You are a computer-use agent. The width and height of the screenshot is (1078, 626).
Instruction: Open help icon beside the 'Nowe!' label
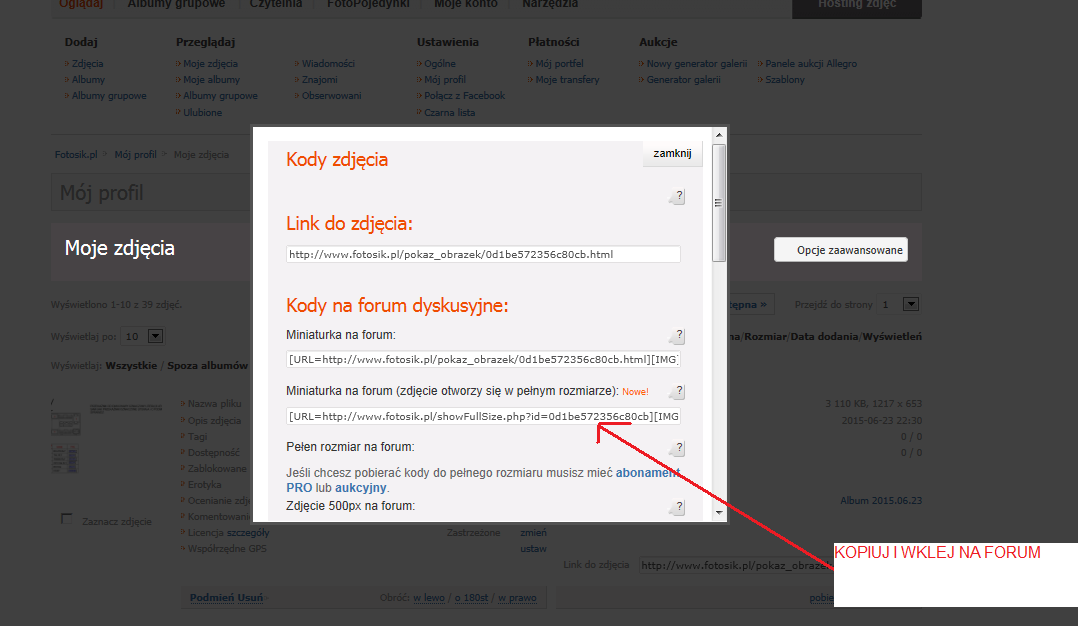pos(678,392)
